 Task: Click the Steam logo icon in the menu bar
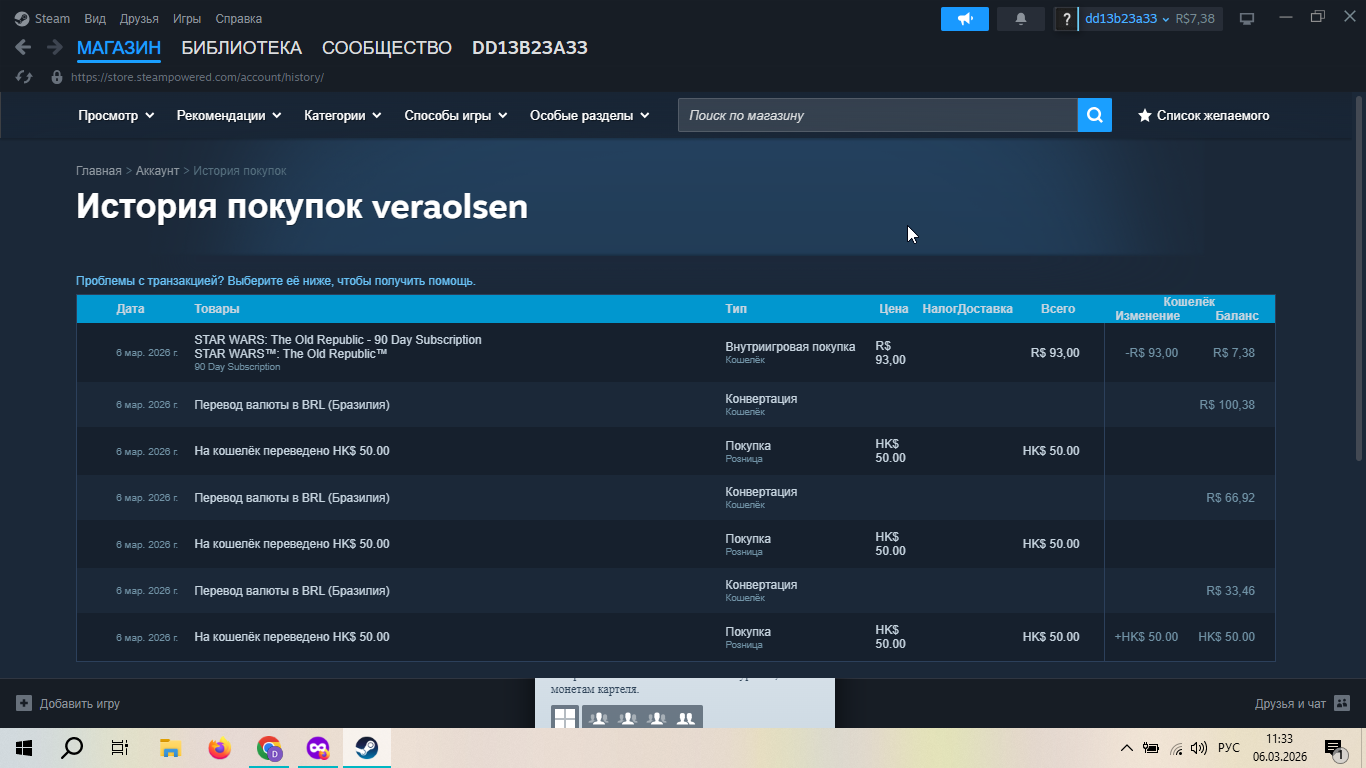[22, 19]
